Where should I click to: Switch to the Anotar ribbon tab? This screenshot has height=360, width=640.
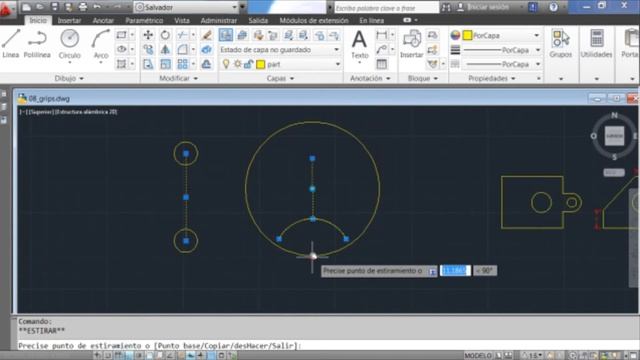click(x=103, y=20)
